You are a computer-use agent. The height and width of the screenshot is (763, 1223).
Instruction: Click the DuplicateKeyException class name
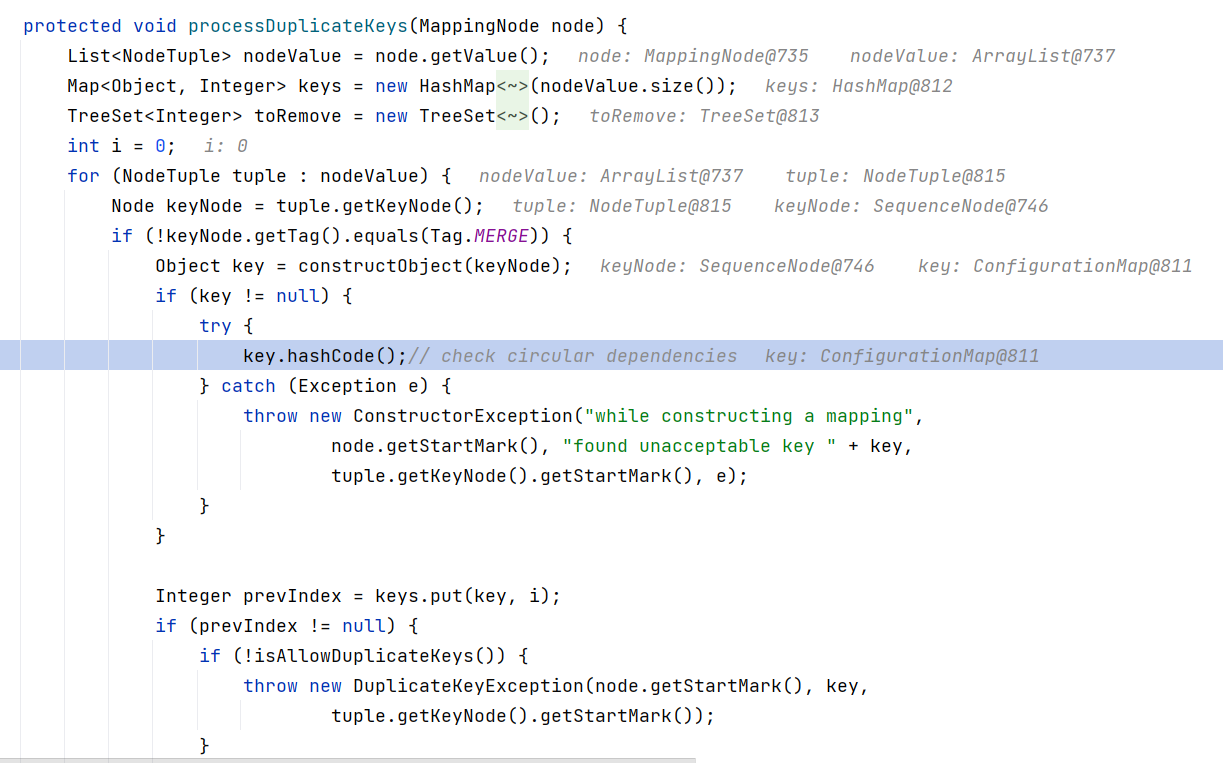[x=469, y=686]
